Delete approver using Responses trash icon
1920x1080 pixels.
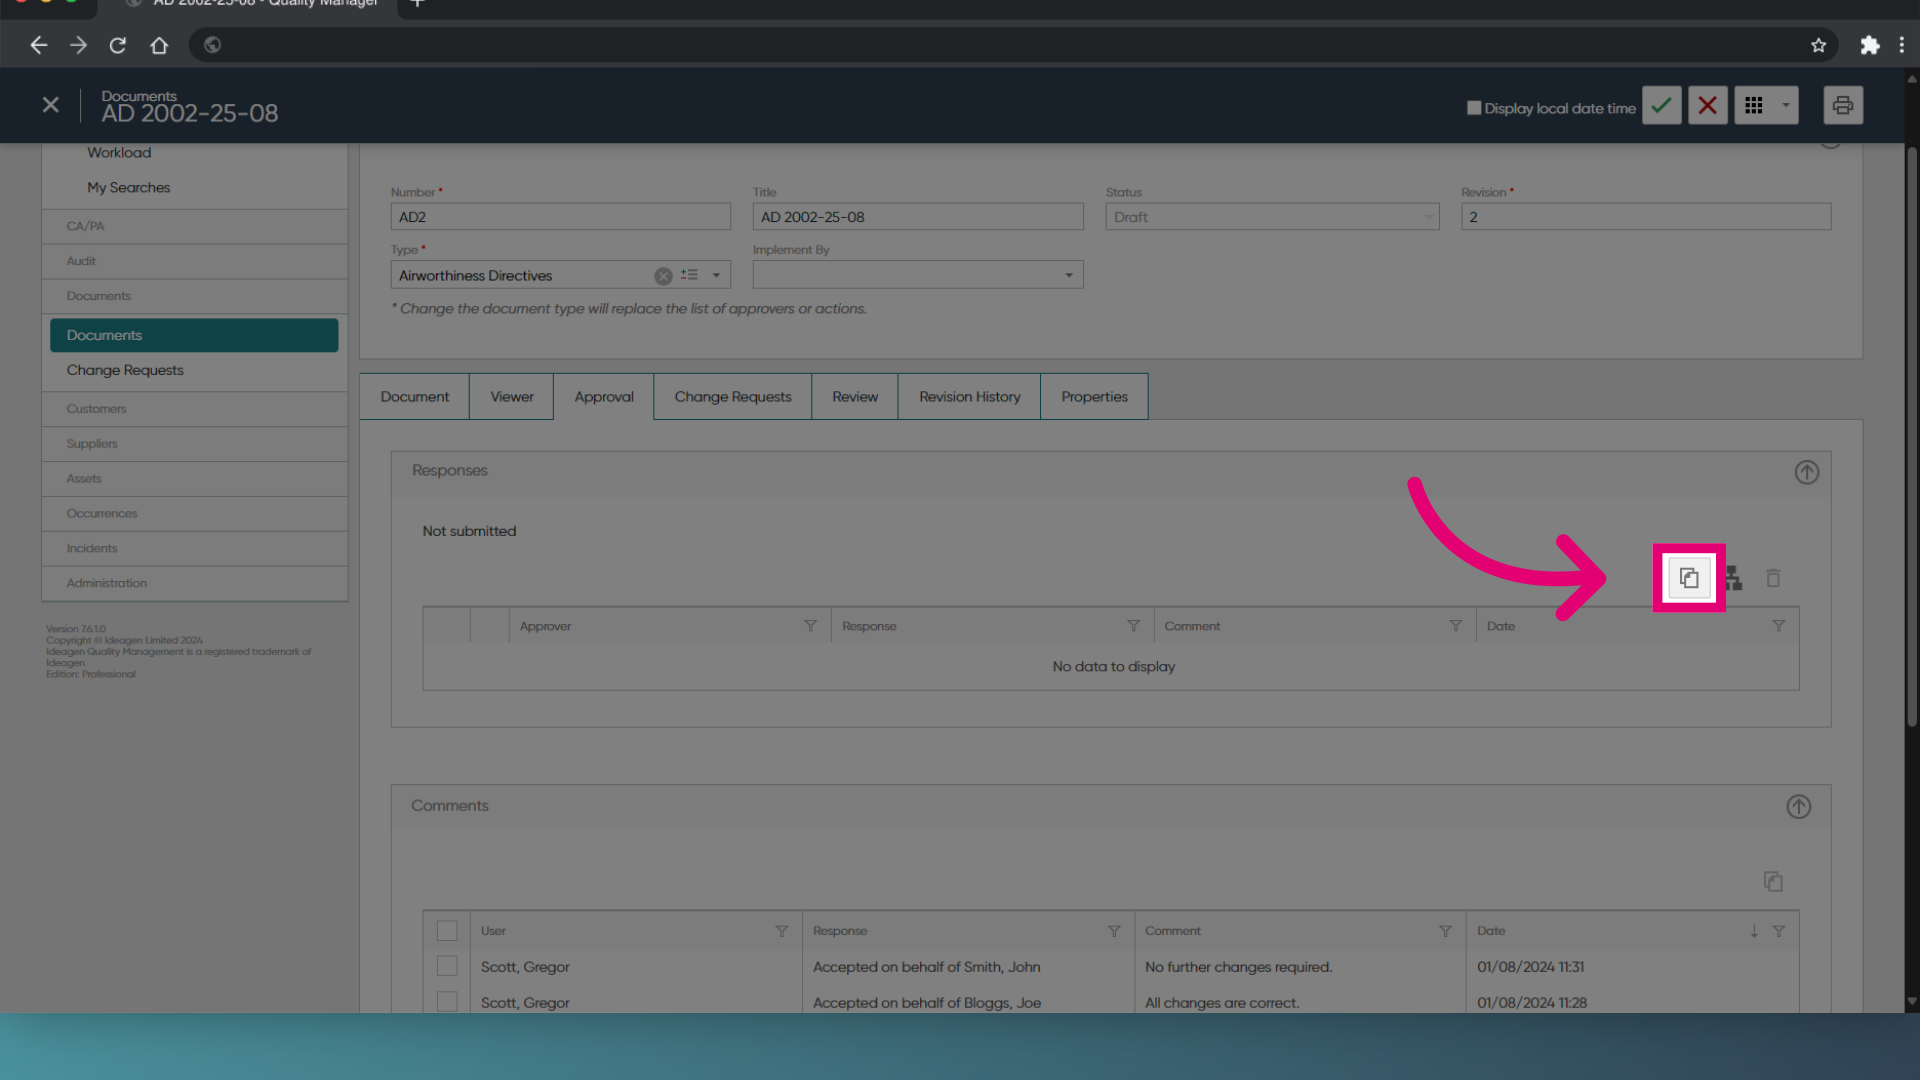tap(1773, 578)
